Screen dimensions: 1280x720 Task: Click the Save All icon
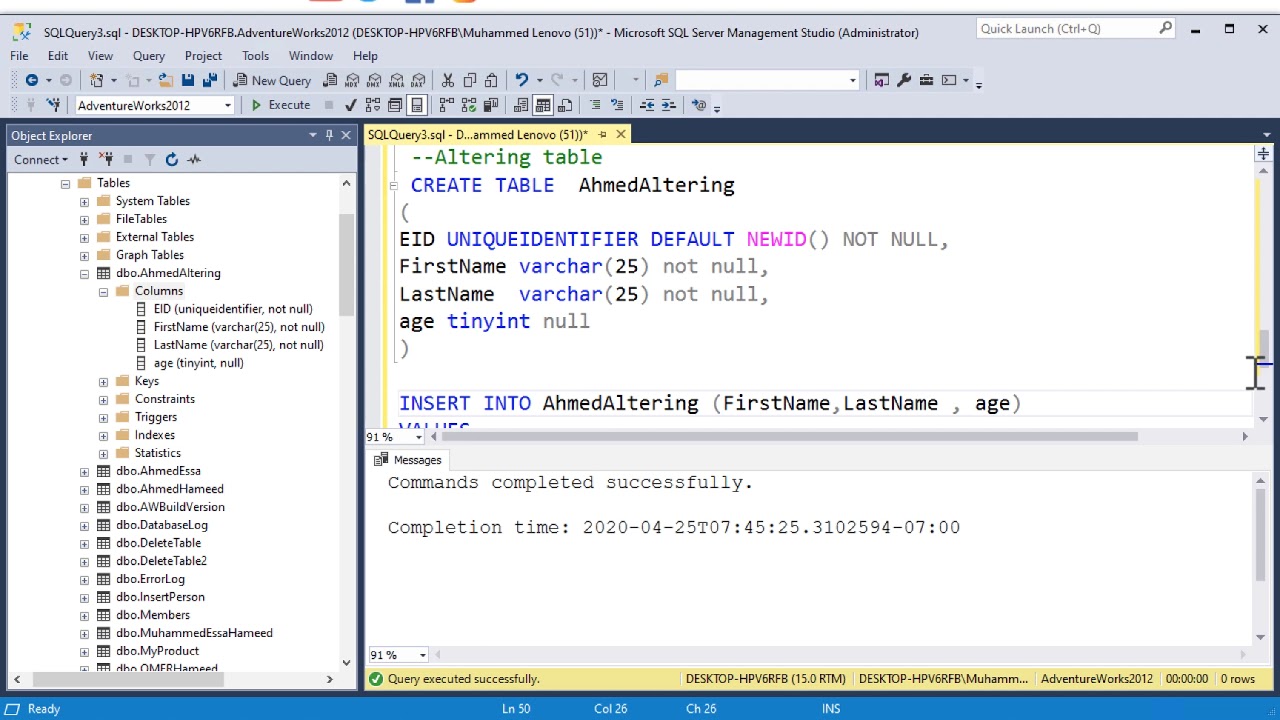pyautogui.click(x=210, y=80)
